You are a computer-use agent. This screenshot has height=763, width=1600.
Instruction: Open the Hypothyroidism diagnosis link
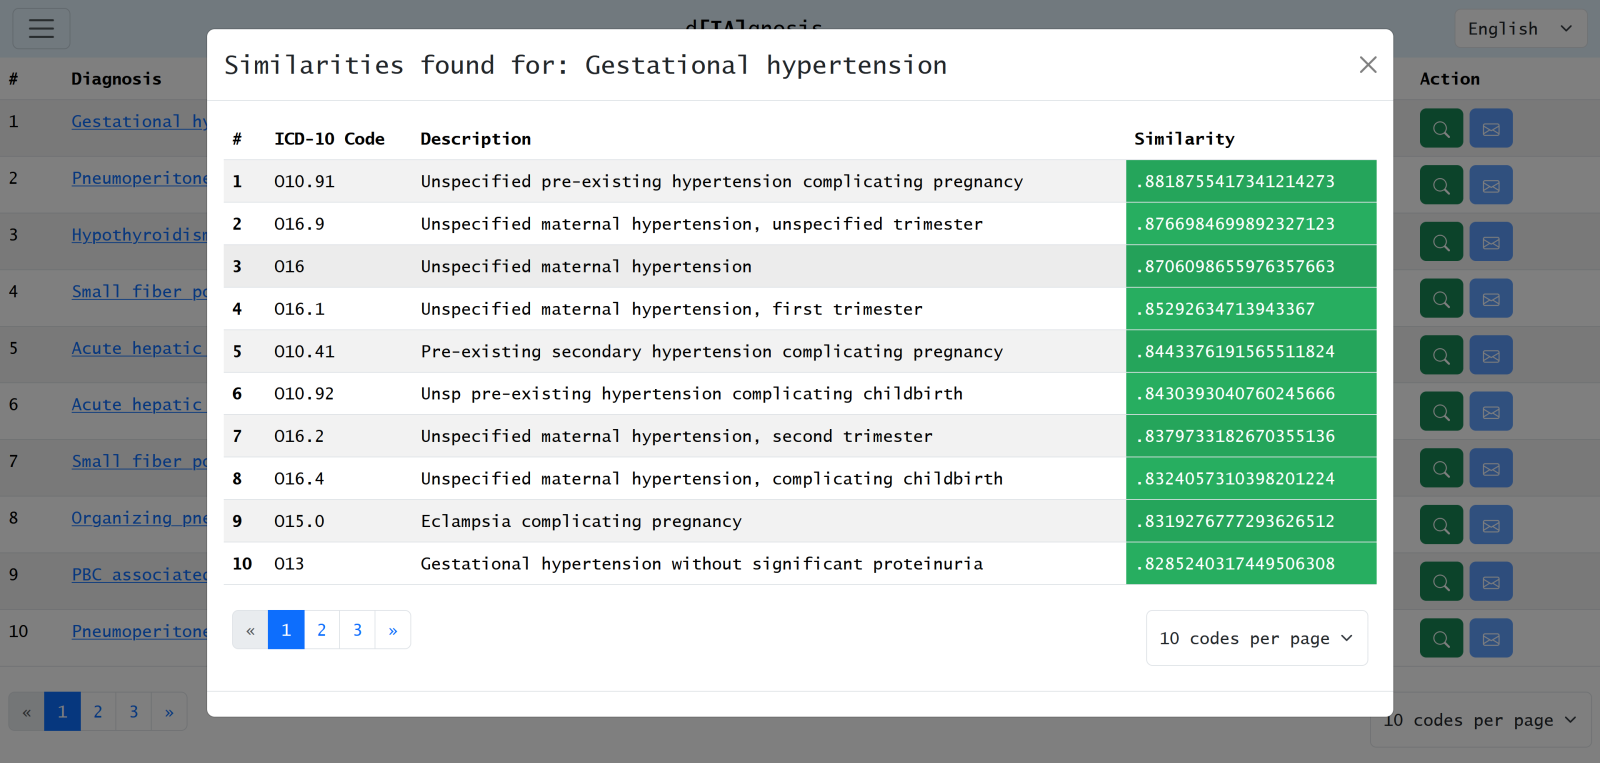[139, 235]
